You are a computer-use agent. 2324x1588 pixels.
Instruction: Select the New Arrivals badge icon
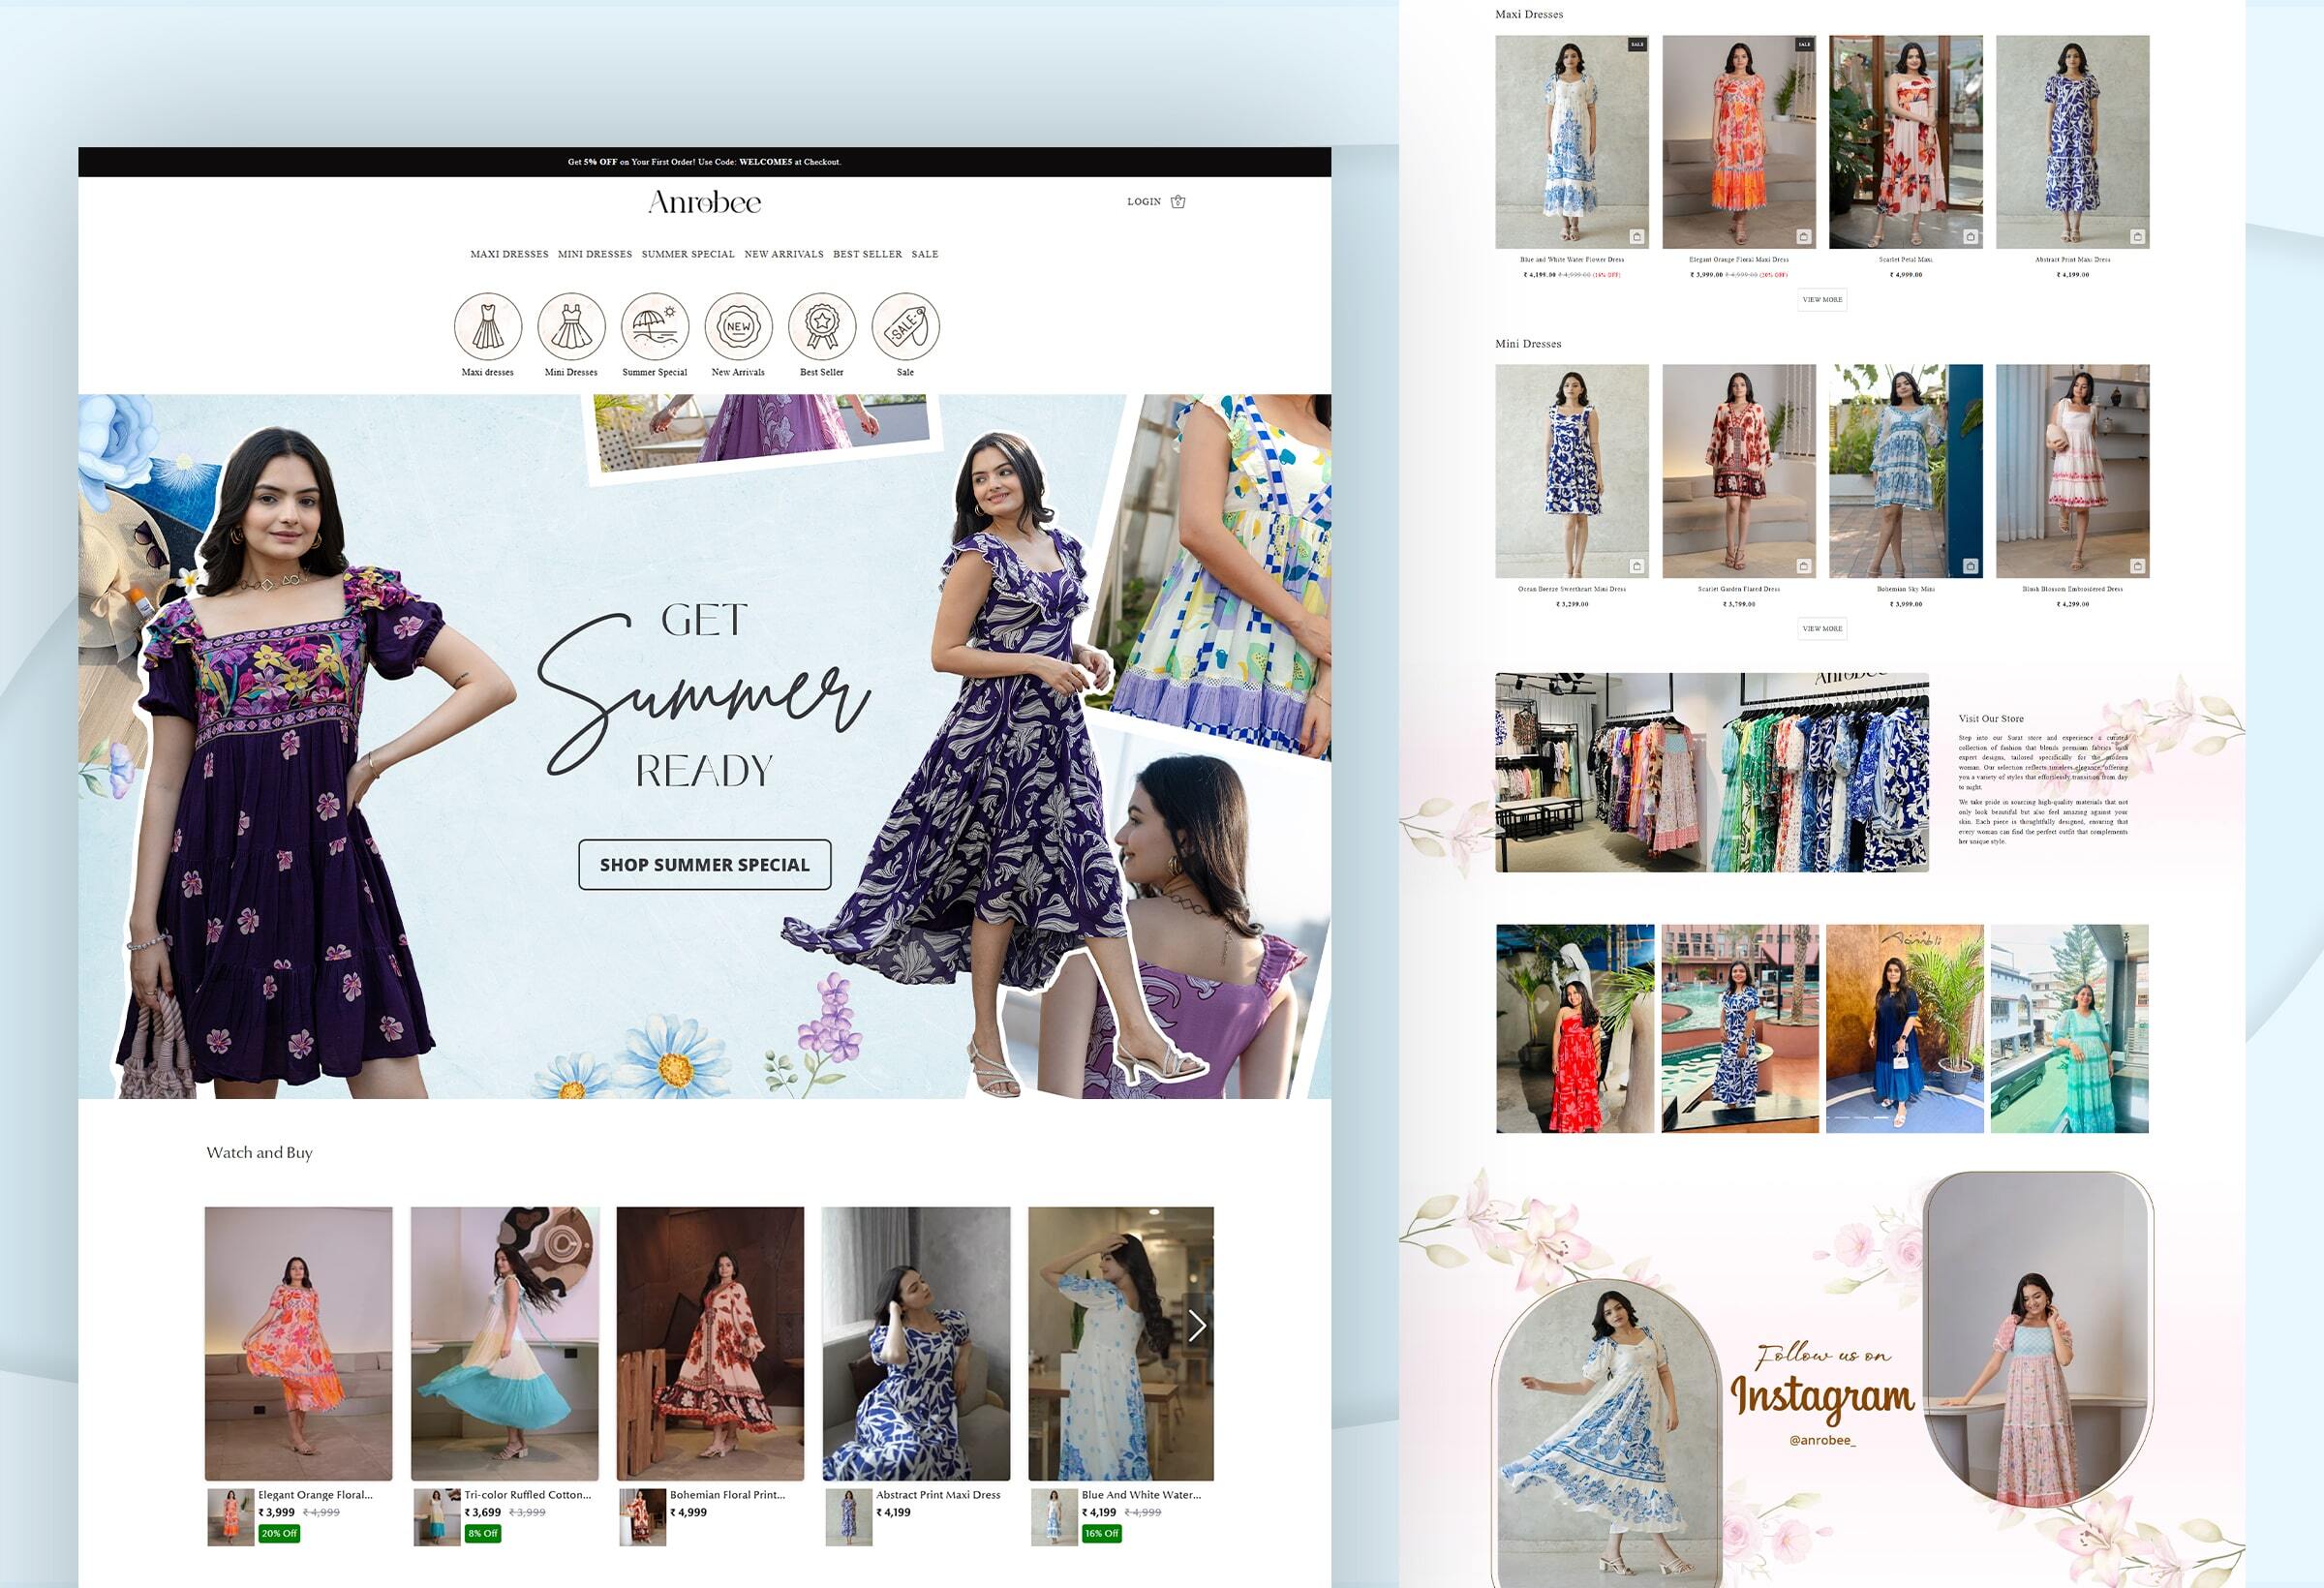coord(738,326)
